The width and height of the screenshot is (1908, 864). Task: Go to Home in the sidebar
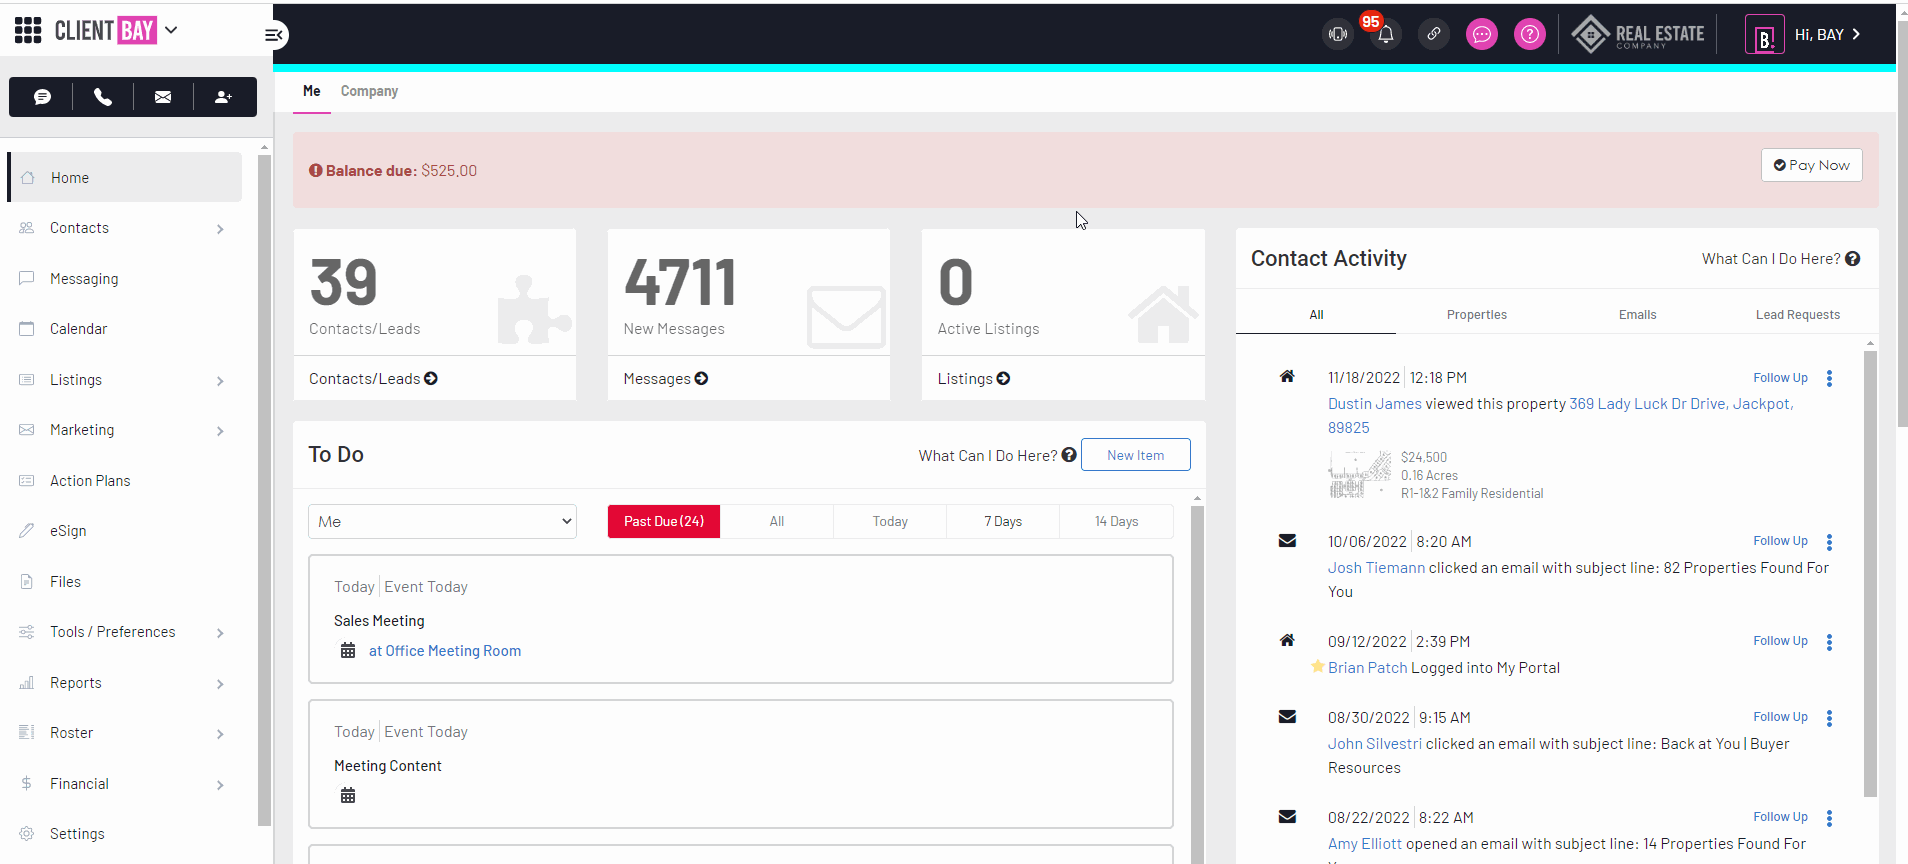(x=125, y=177)
